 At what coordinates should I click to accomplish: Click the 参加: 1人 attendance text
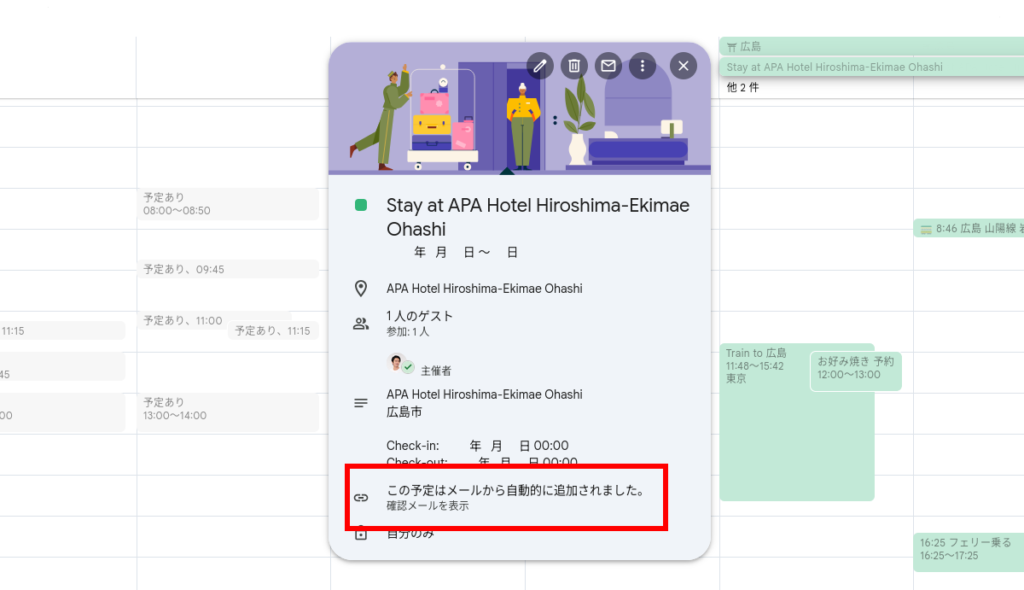[408, 332]
